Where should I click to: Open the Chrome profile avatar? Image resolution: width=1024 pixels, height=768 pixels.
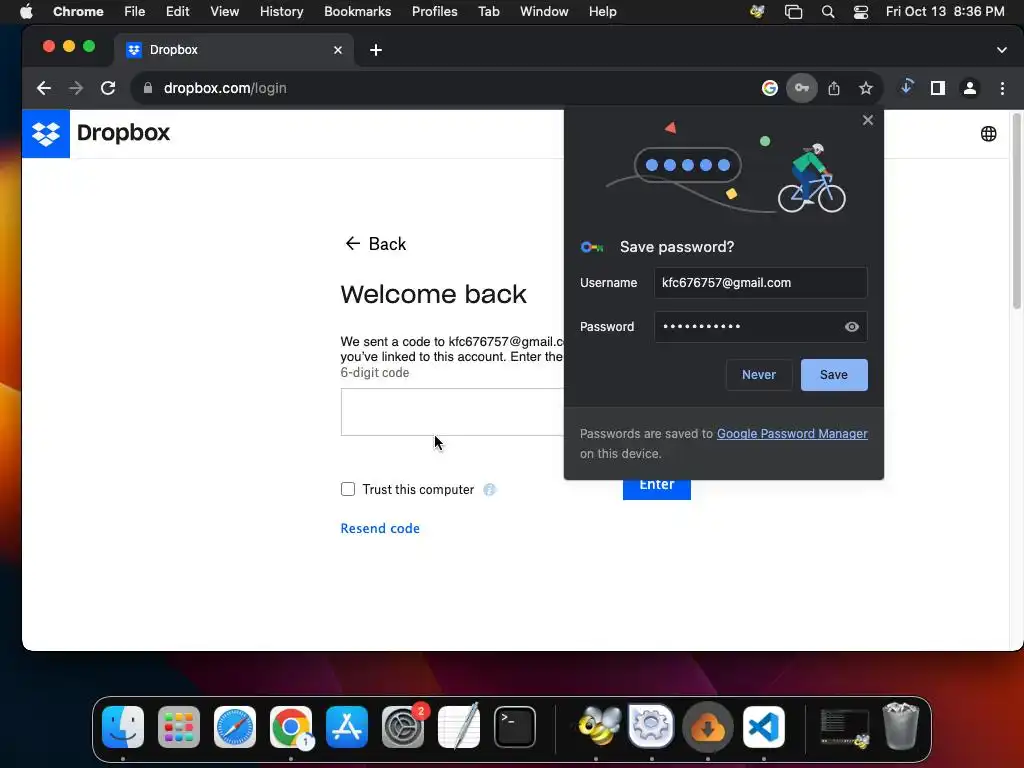[970, 88]
